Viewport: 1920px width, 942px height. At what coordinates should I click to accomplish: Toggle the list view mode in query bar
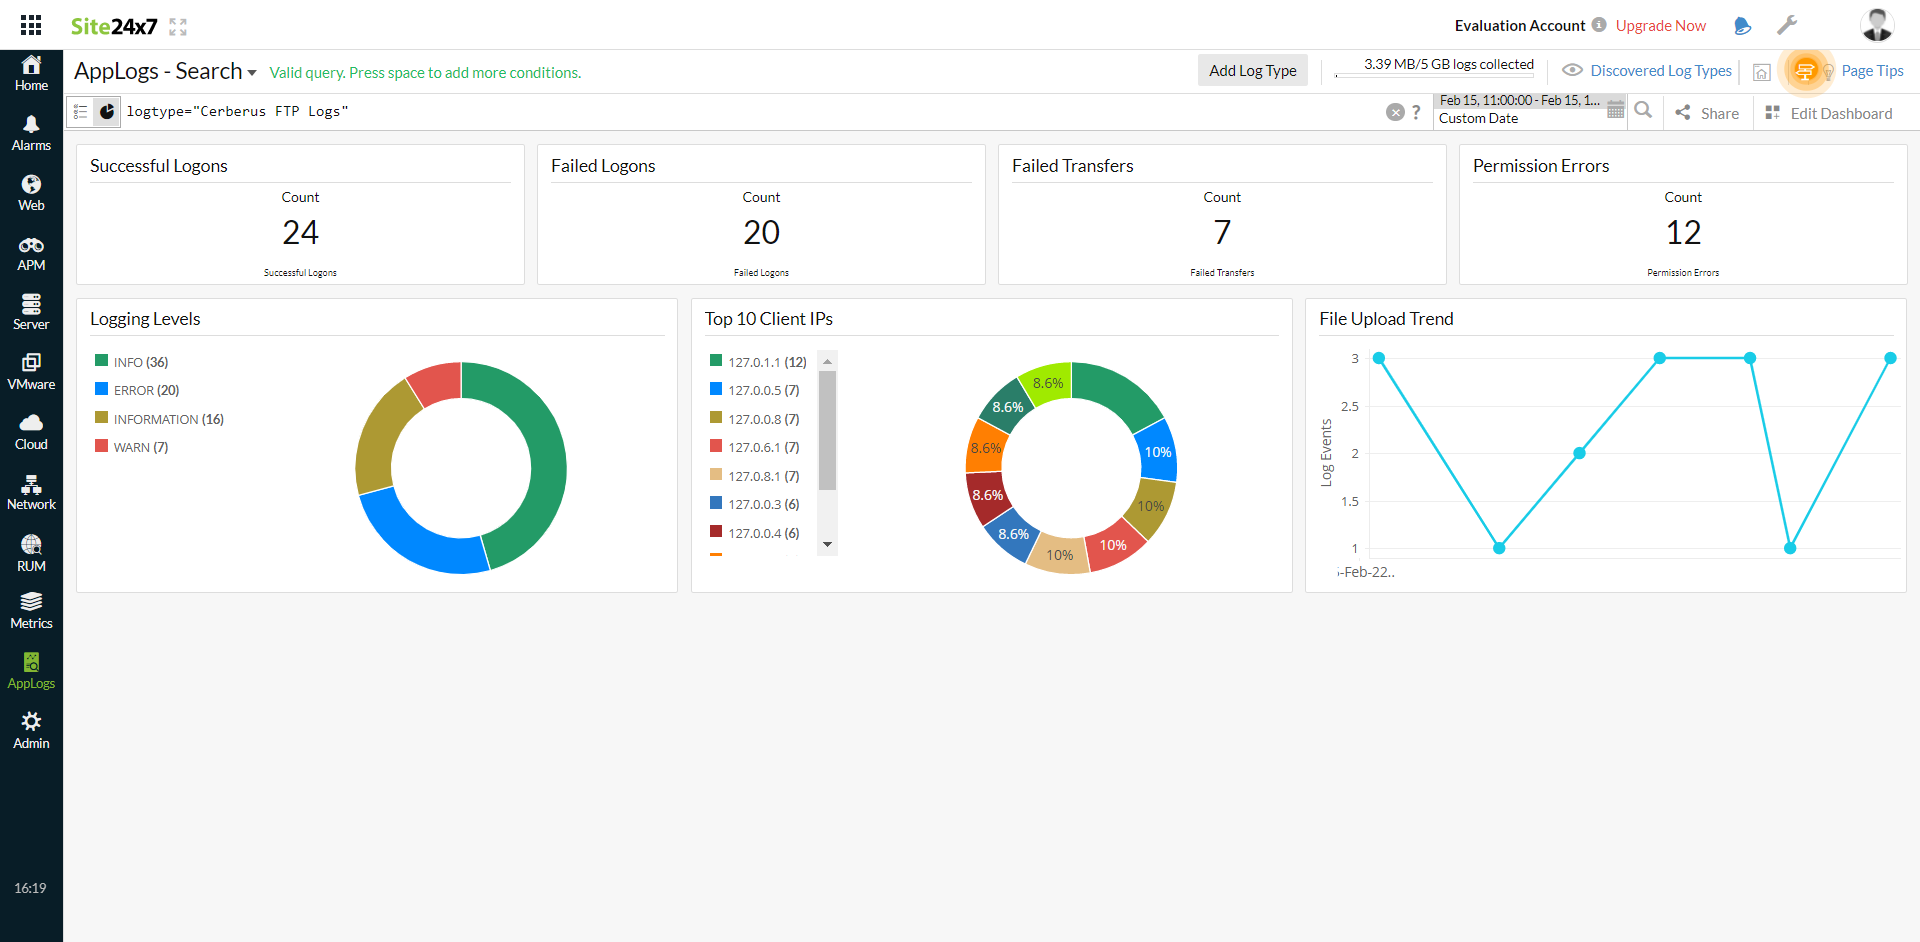tap(80, 111)
